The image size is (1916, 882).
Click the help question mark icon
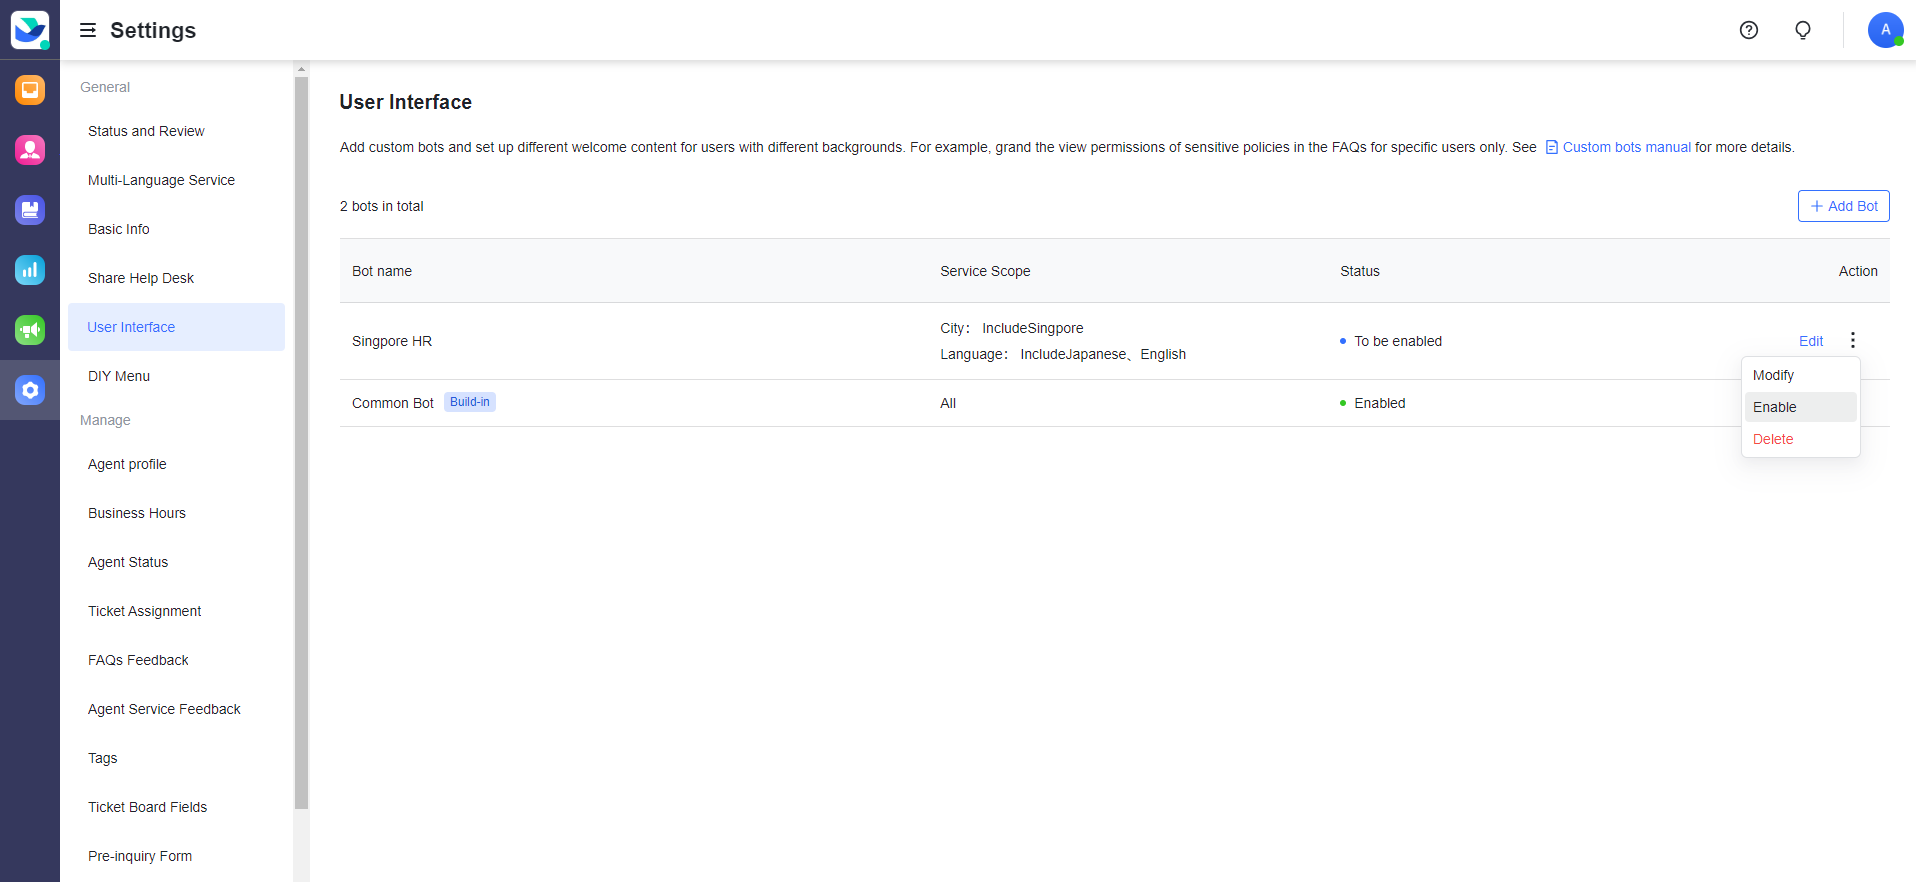pos(1748,30)
